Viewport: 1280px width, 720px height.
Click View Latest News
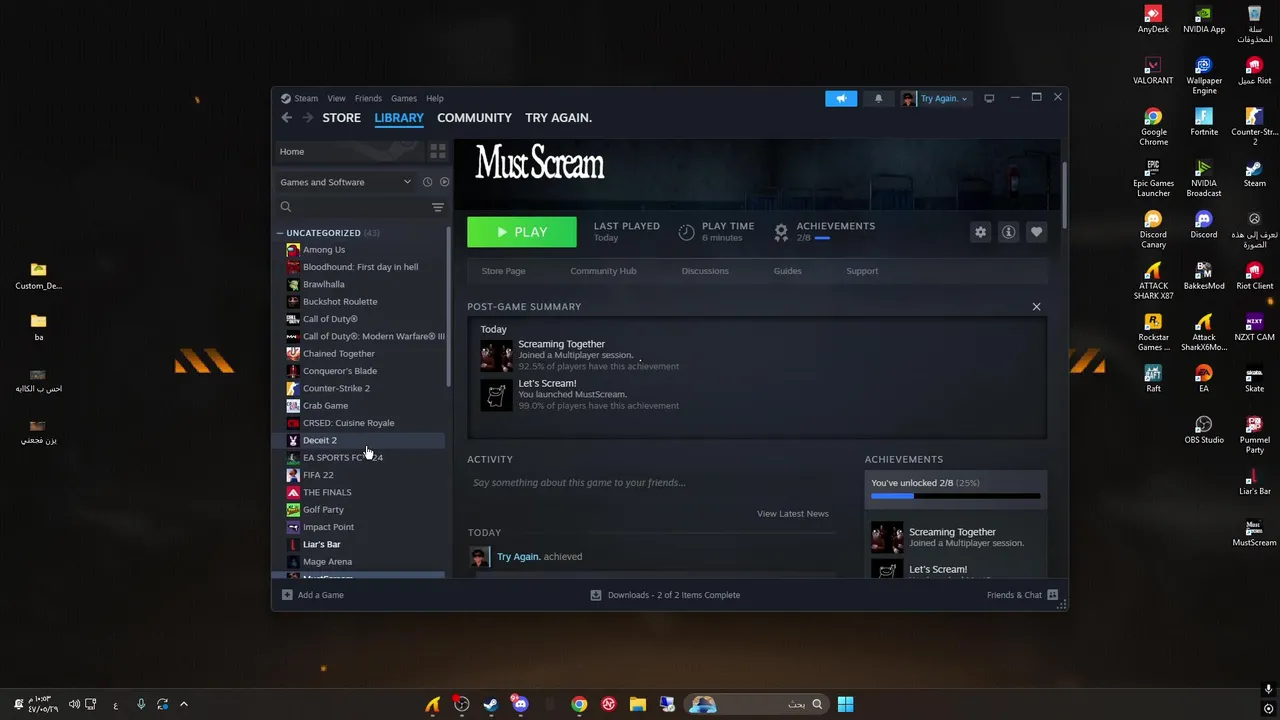tap(793, 514)
